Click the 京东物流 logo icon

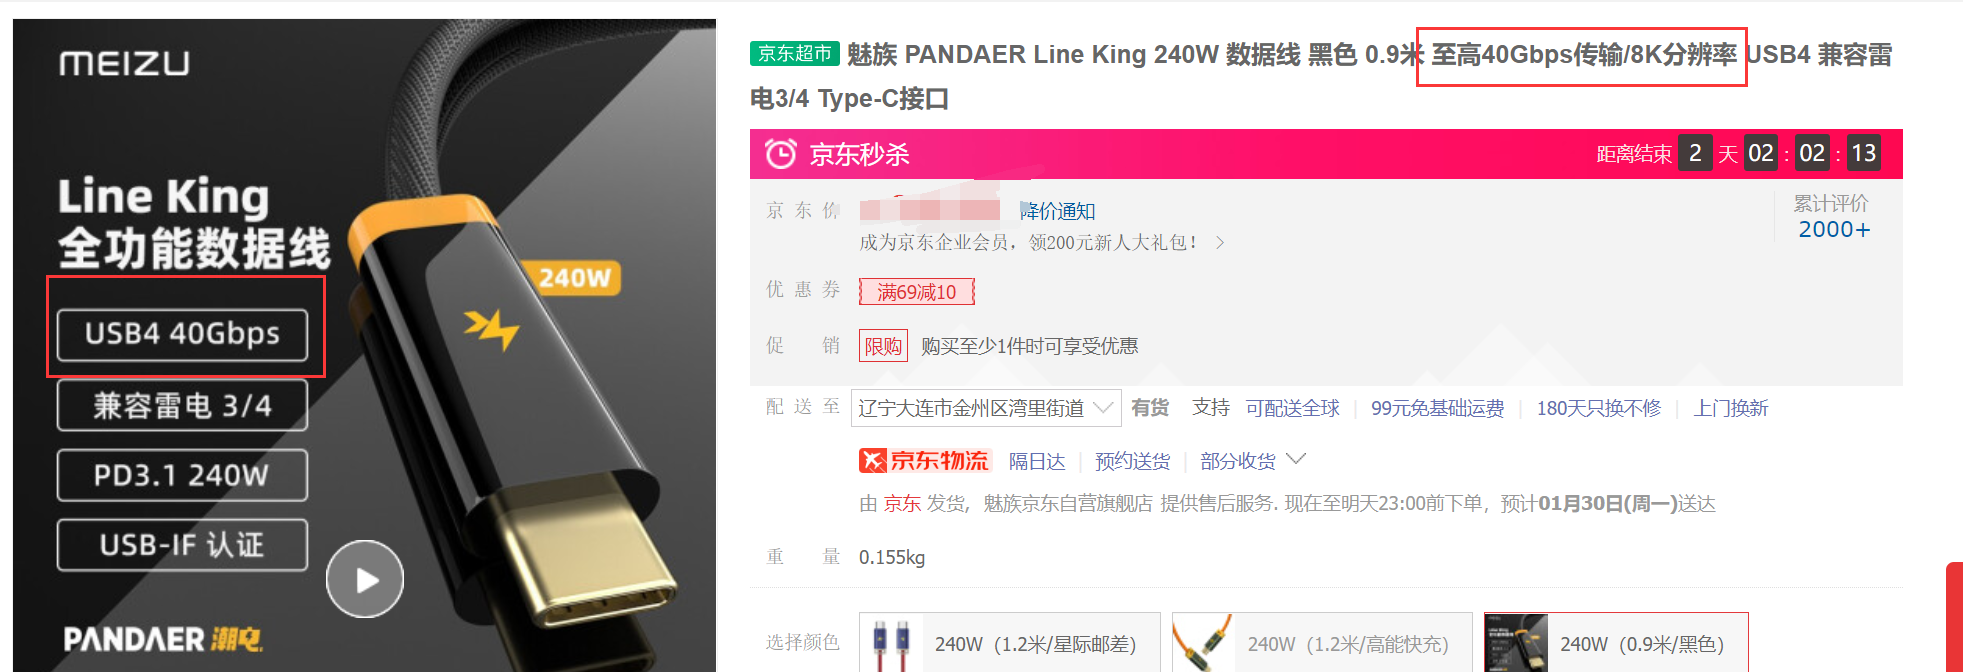point(873,460)
